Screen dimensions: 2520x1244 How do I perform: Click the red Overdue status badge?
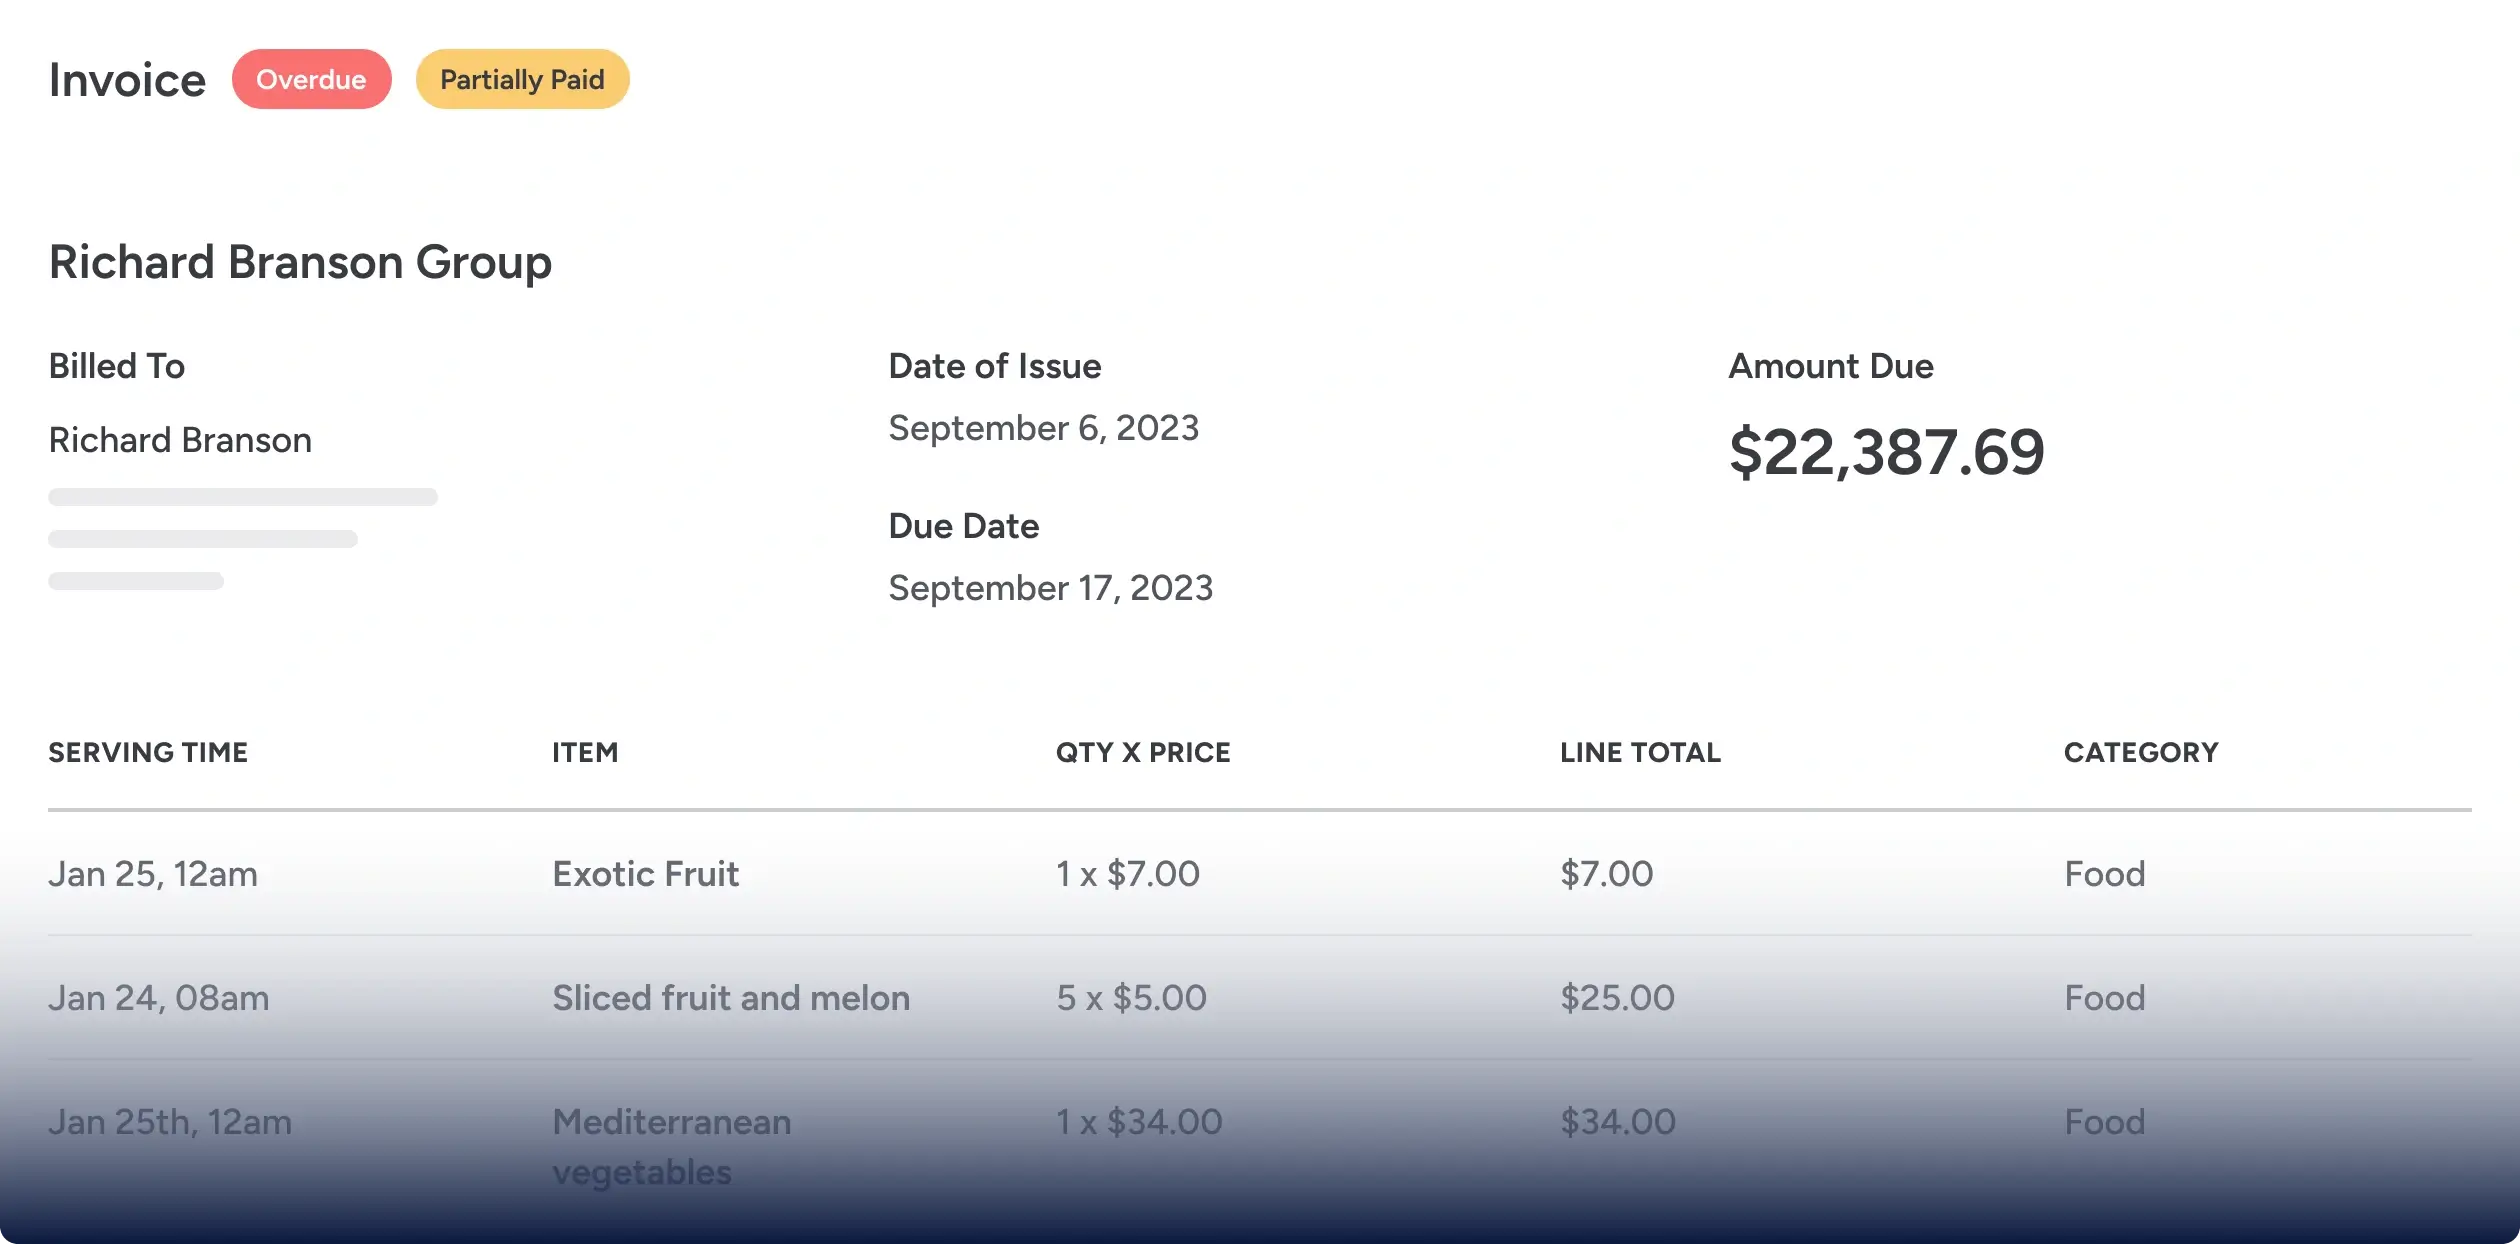[311, 79]
